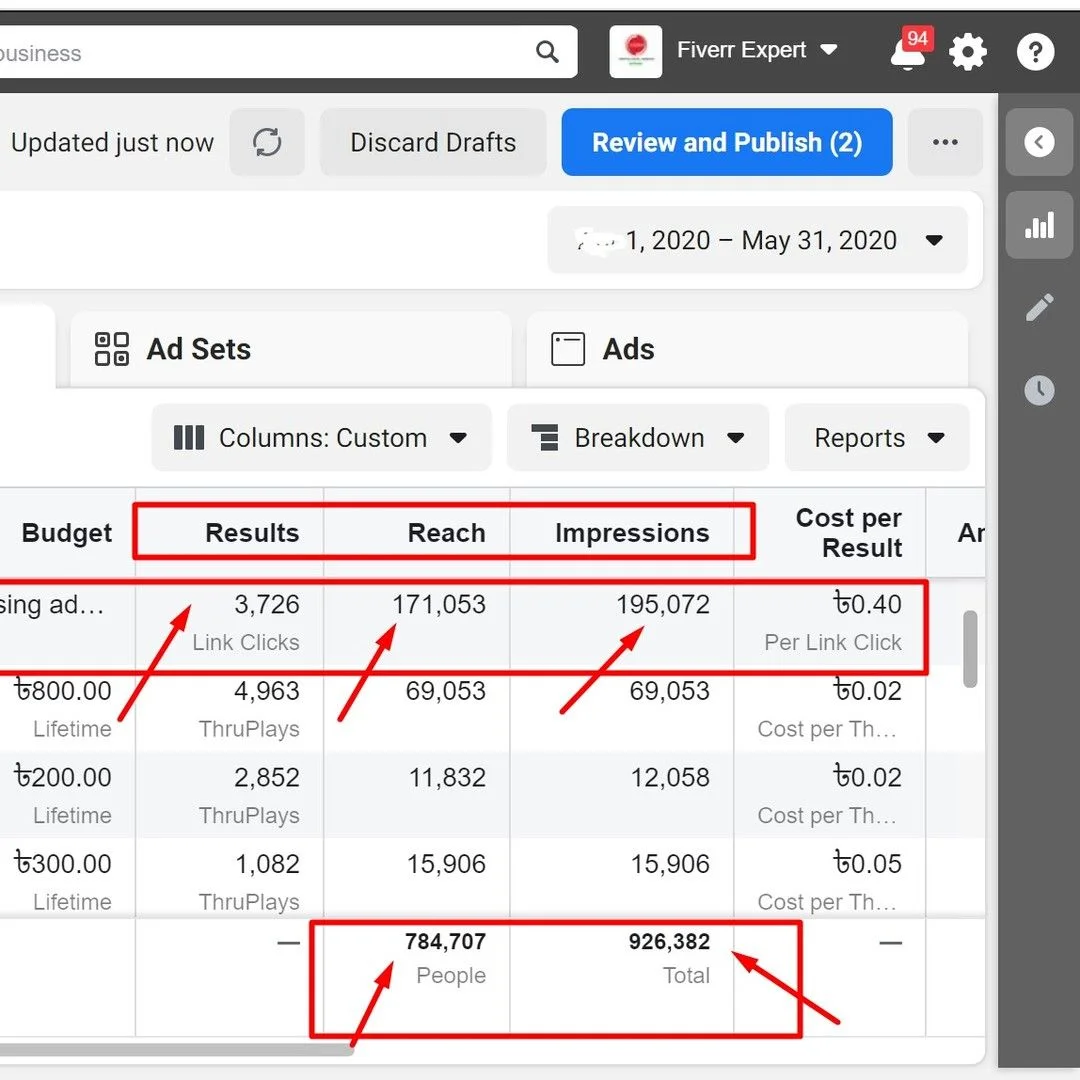This screenshot has width=1080, height=1080.
Task: Click the vertical table scrollbar
Action: coord(969,649)
